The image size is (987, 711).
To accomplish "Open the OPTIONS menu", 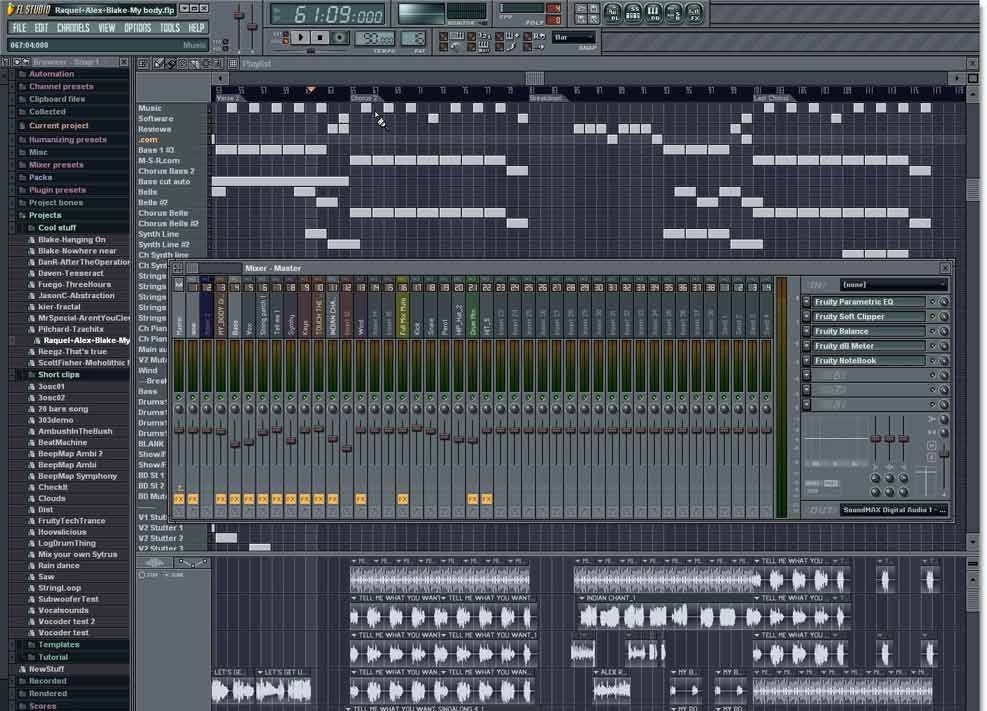I will [x=137, y=28].
